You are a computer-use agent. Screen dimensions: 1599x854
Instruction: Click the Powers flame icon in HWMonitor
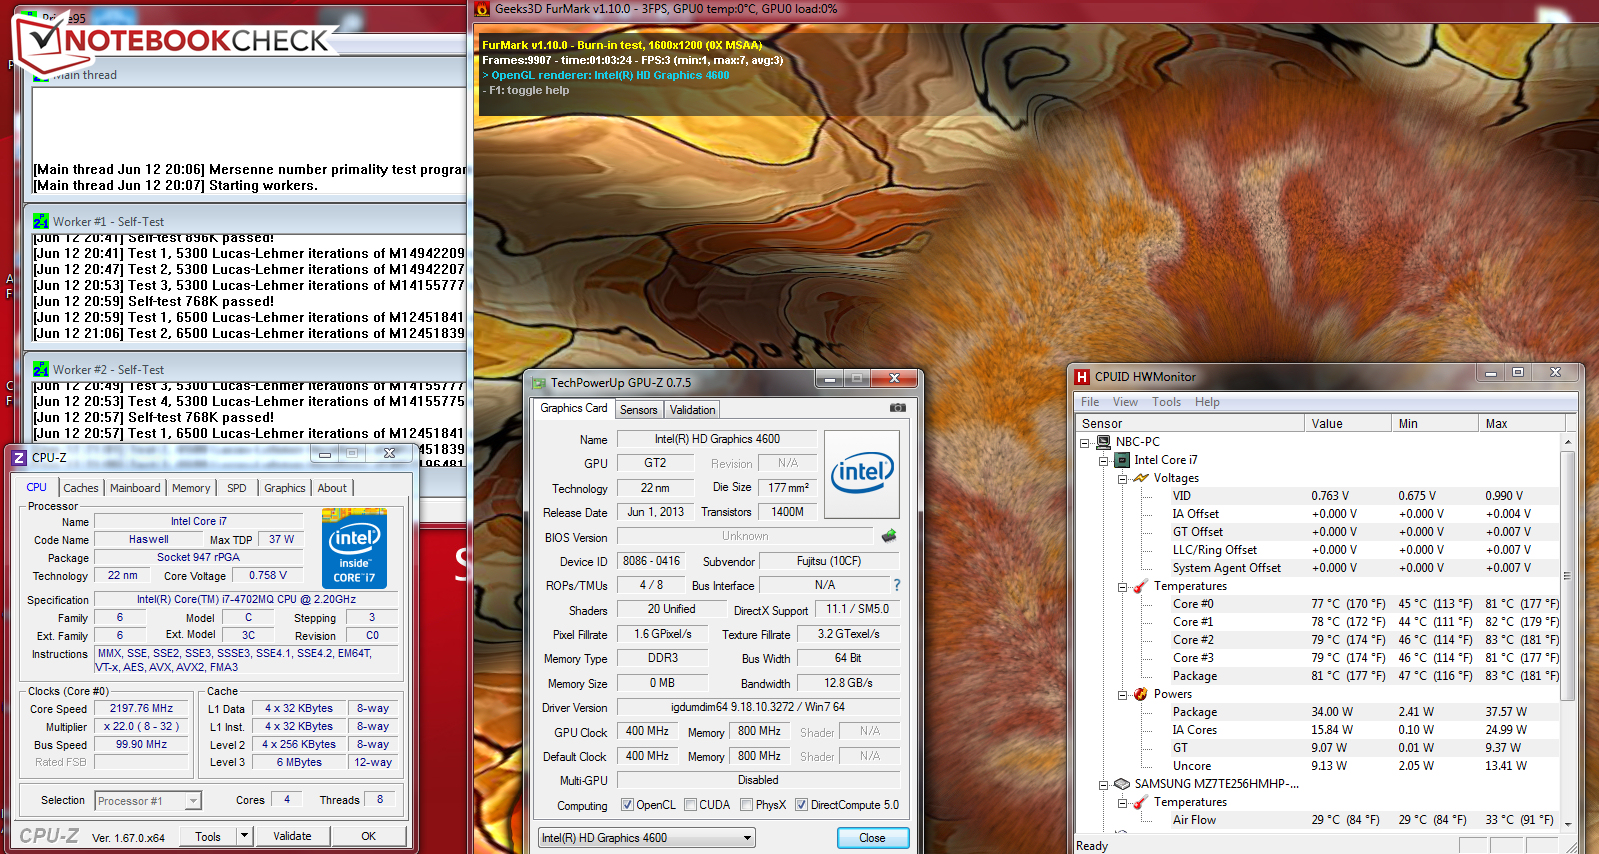pyautogui.click(x=1141, y=694)
